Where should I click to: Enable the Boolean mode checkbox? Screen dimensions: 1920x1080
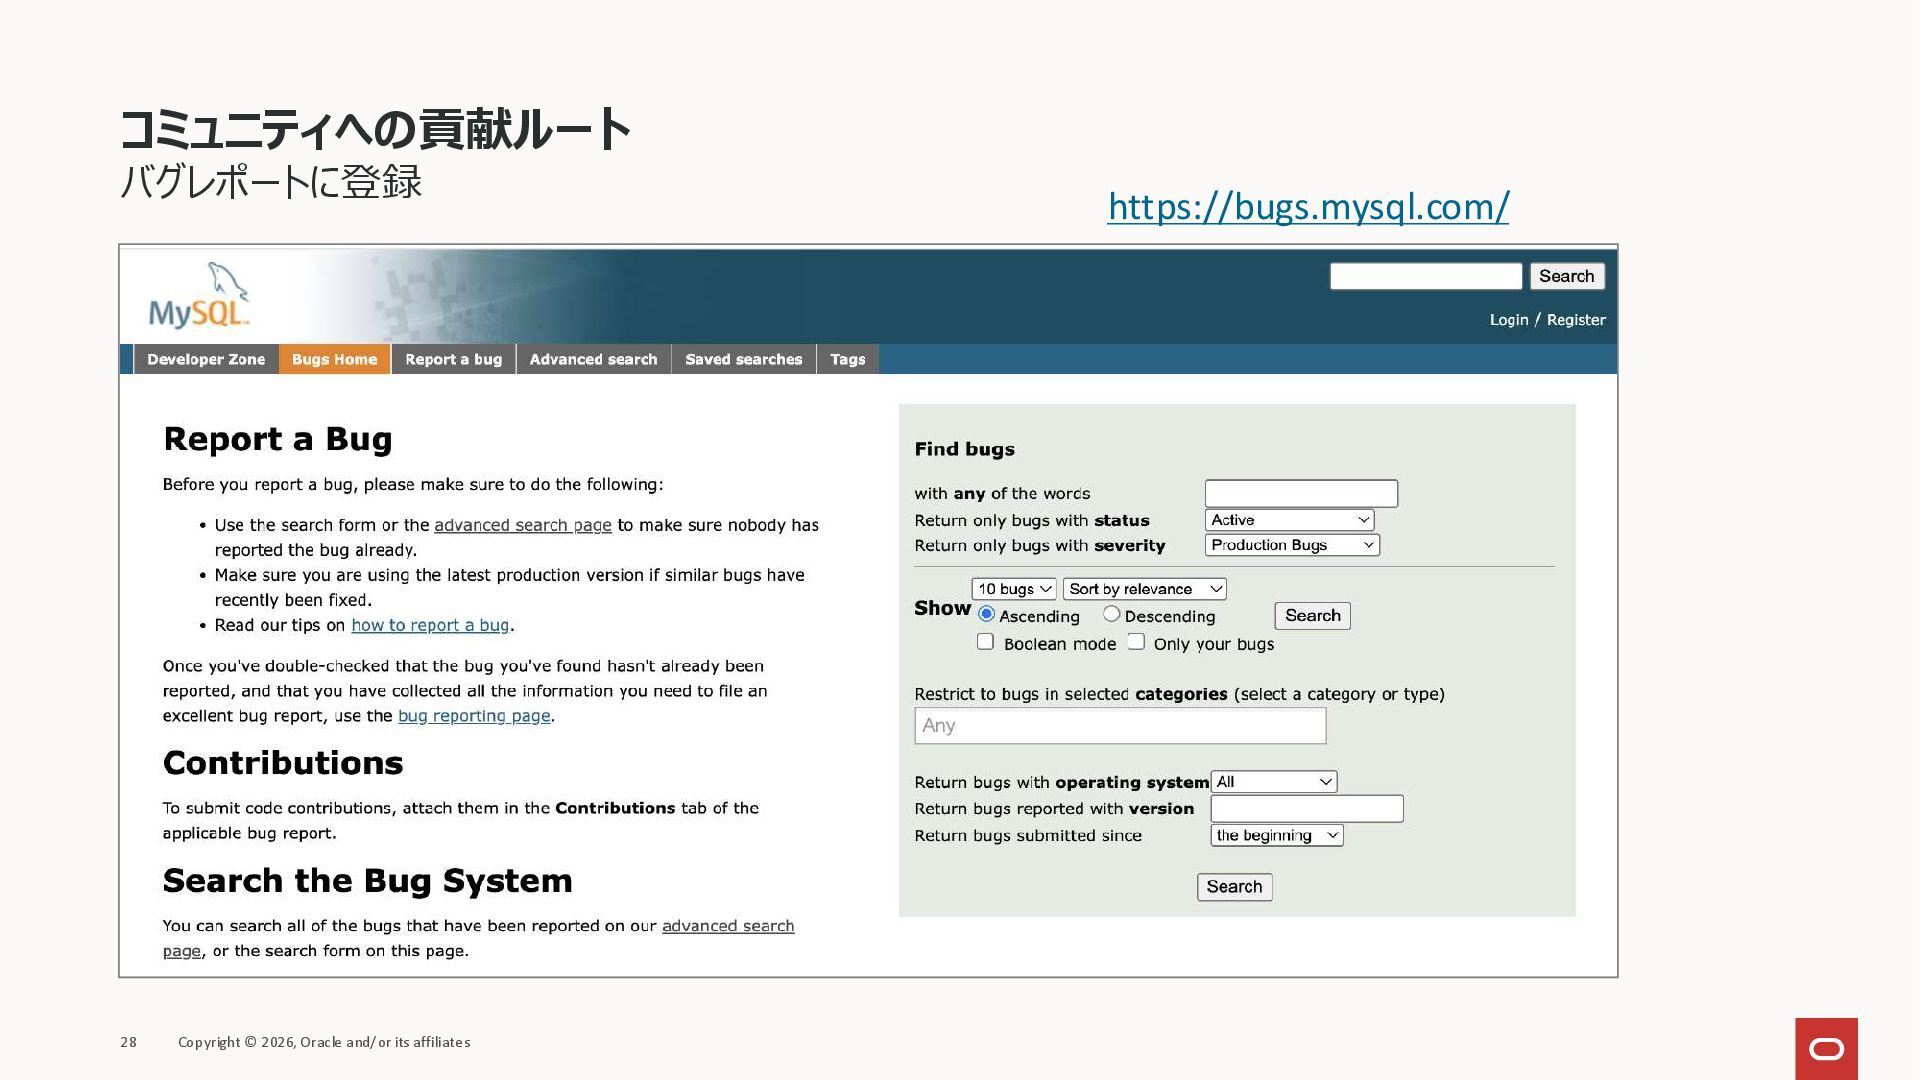[985, 642]
